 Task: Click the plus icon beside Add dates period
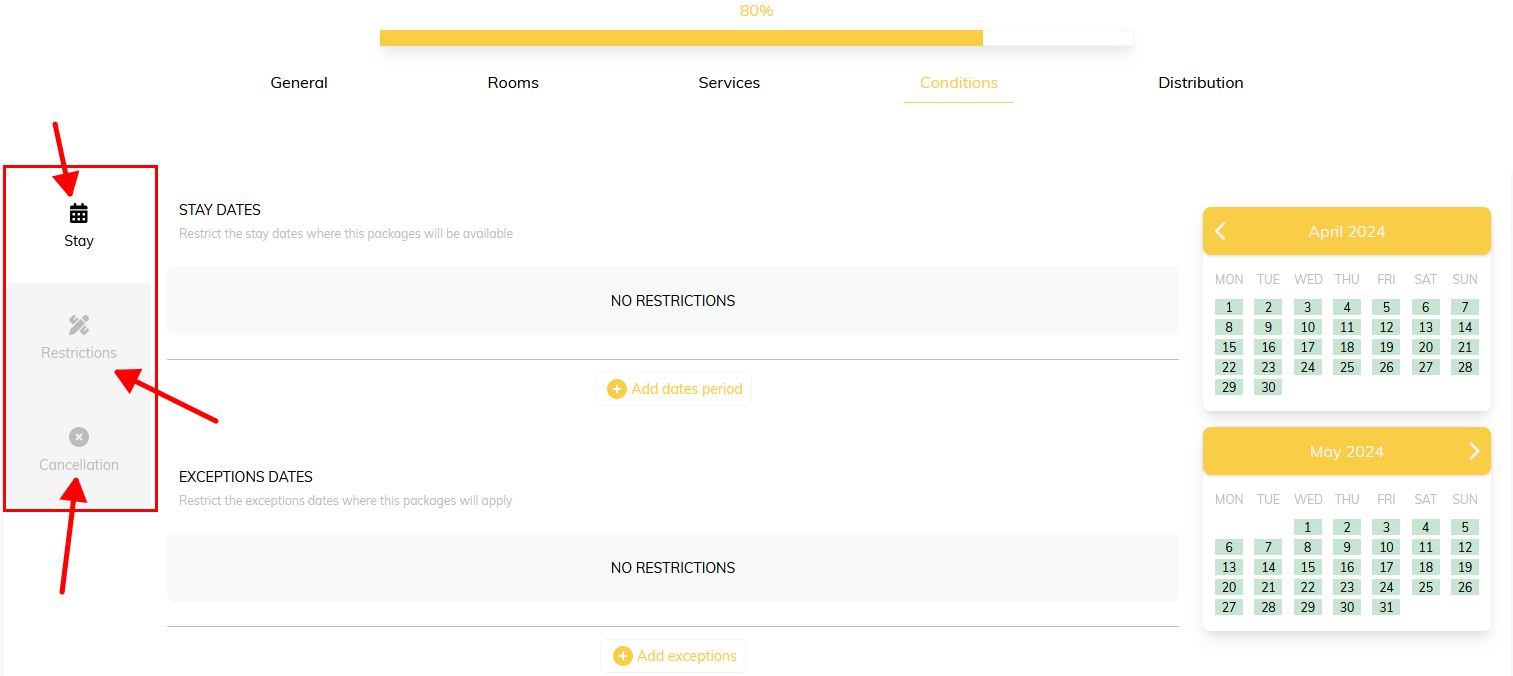point(617,389)
